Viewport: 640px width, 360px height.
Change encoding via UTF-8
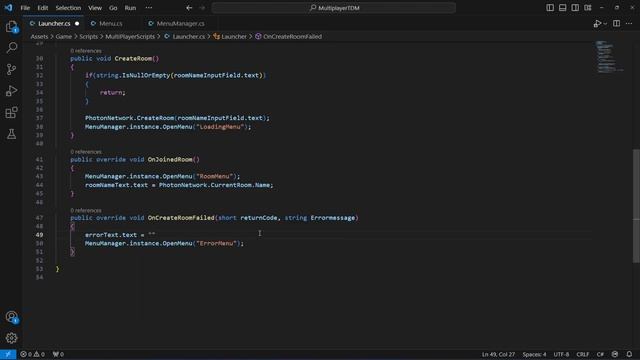[x=561, y=354]
